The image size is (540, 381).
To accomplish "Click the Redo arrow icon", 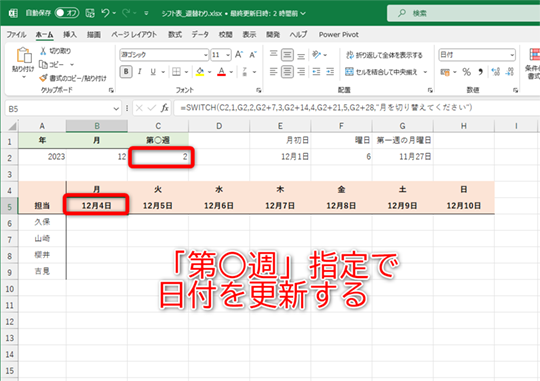I will [x=126, y=13].
